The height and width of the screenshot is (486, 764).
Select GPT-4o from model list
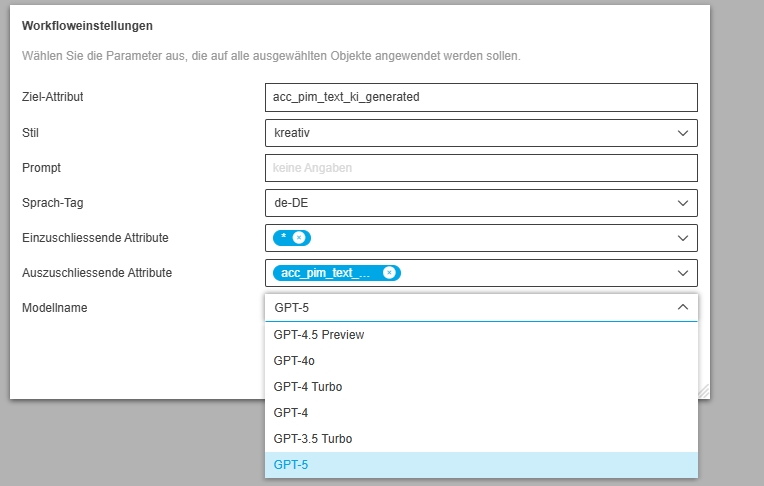tap(481, 361)
